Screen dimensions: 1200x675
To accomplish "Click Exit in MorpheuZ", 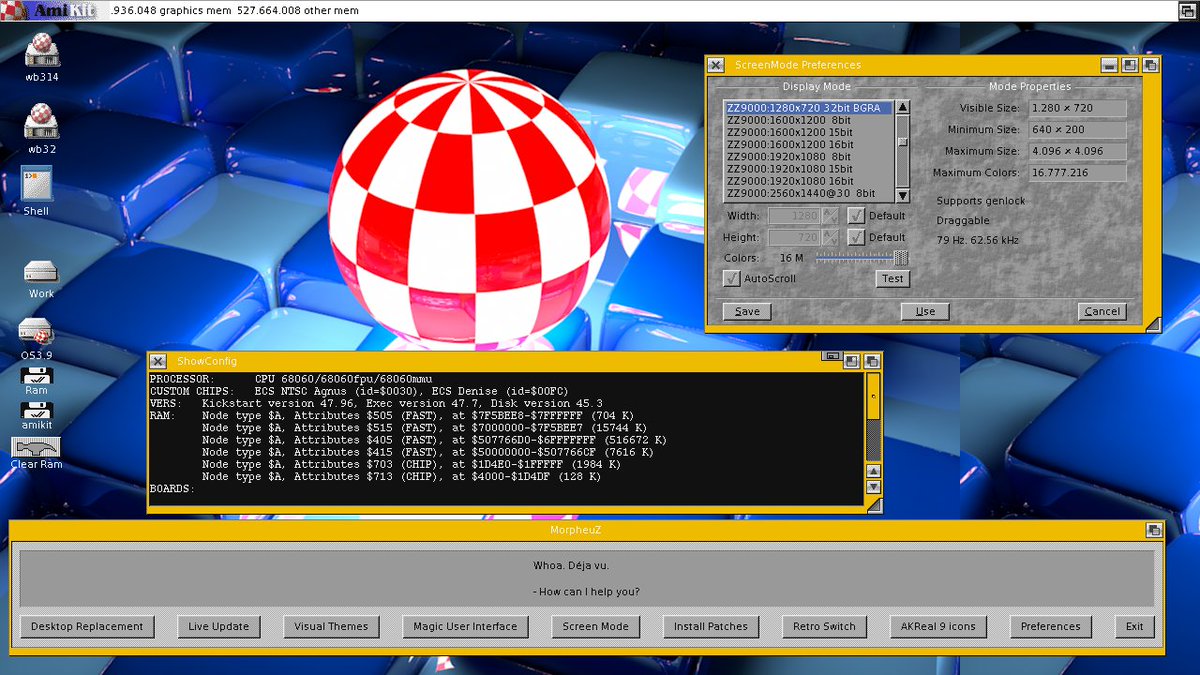I will pos(1134,626).
